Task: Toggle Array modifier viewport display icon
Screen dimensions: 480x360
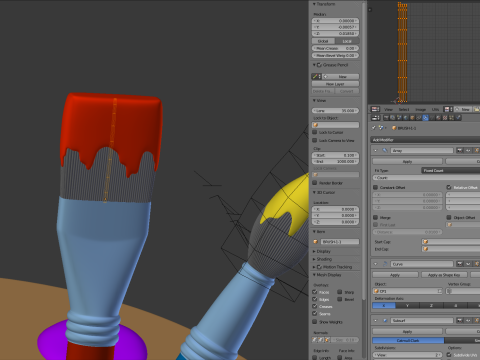Action: click(x=468, y=151)
